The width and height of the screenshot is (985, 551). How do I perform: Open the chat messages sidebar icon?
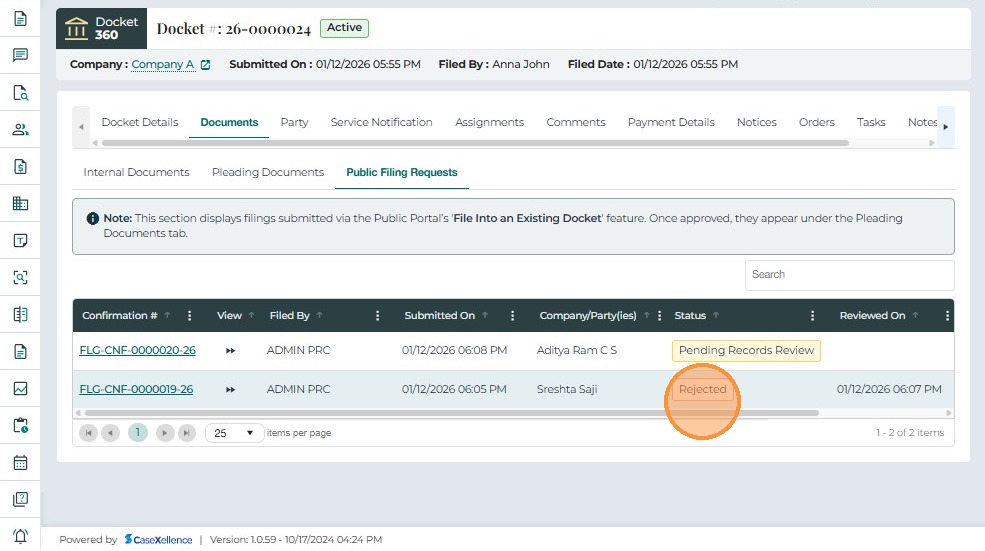click(20, 55)
